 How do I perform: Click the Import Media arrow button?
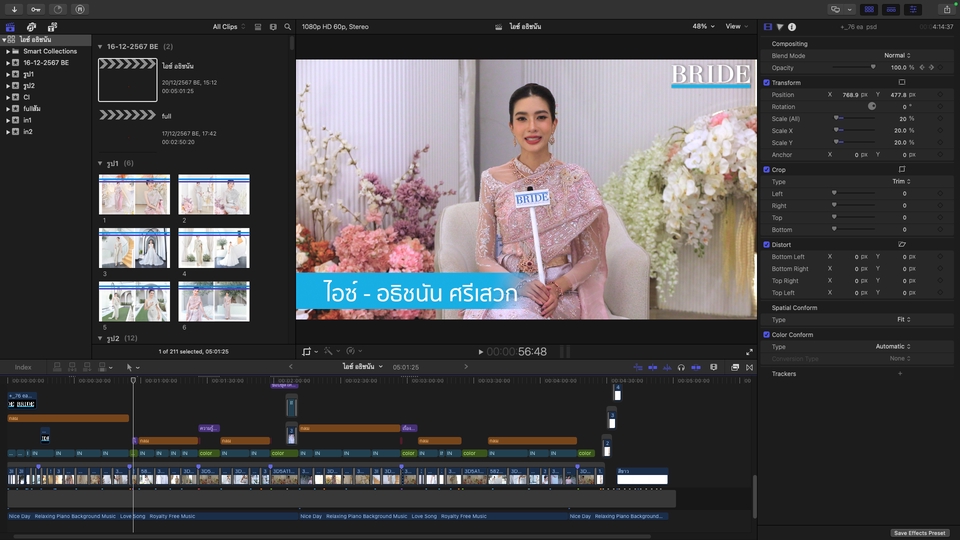tap(14, 9)
